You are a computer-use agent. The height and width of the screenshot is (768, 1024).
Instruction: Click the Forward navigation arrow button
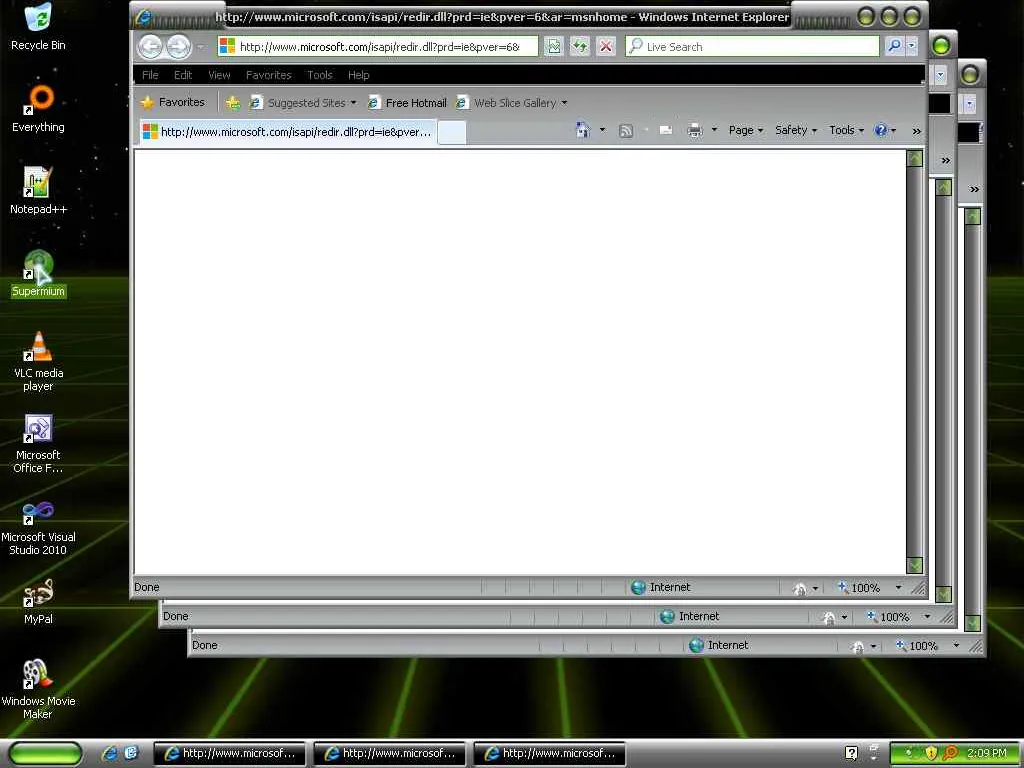tap(178, 46)
